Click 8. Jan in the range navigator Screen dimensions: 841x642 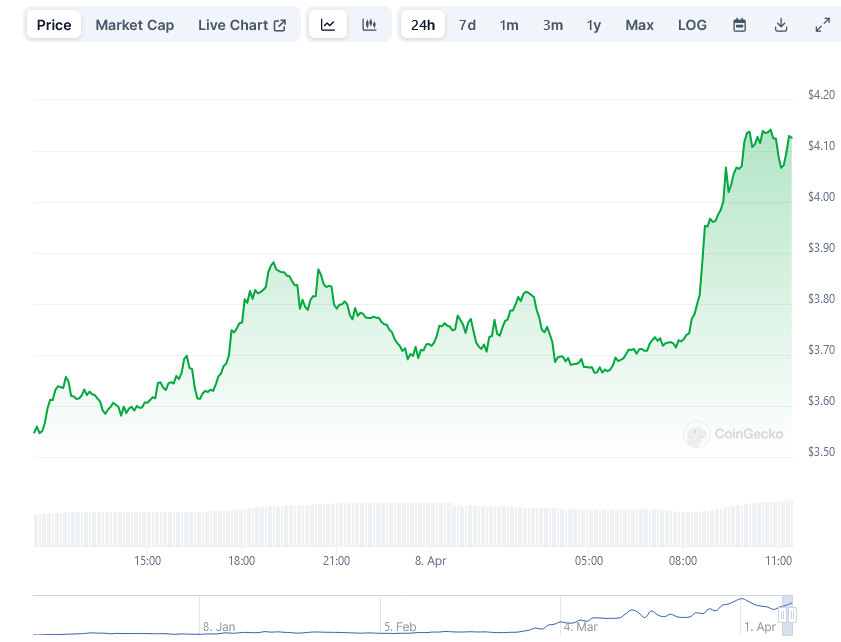click(219, 626)
